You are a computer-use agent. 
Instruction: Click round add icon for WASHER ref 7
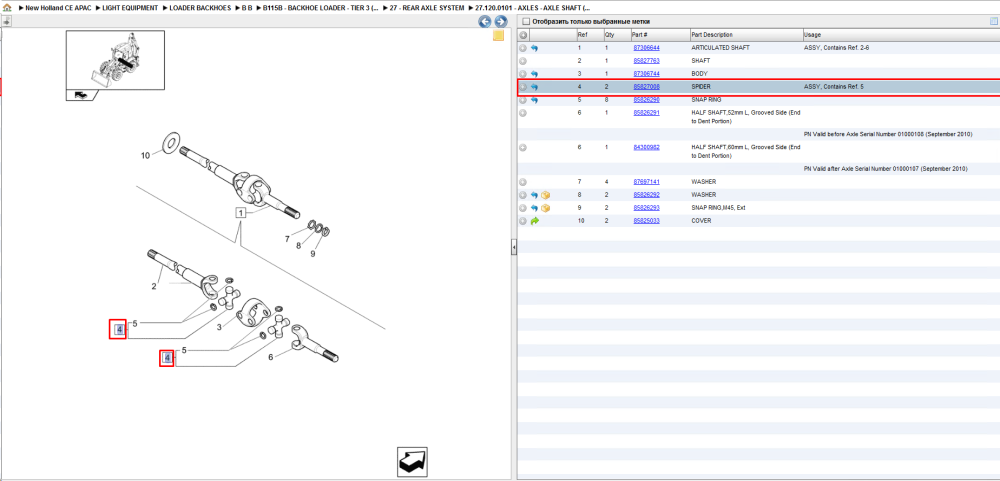coord(523,182)
